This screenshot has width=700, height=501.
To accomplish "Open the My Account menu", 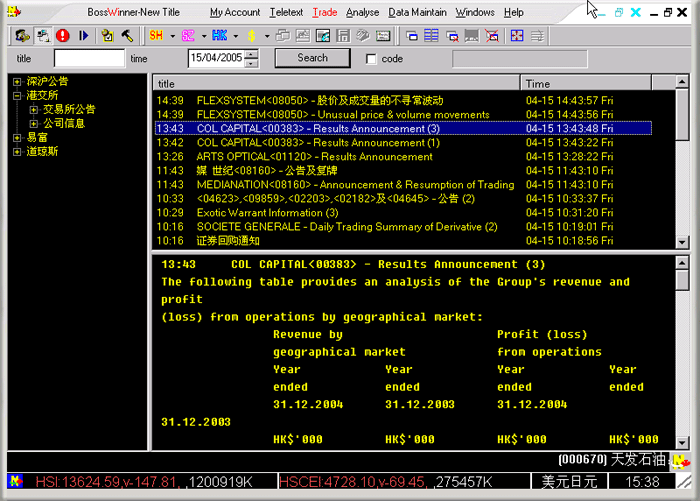I will point(235,13).
